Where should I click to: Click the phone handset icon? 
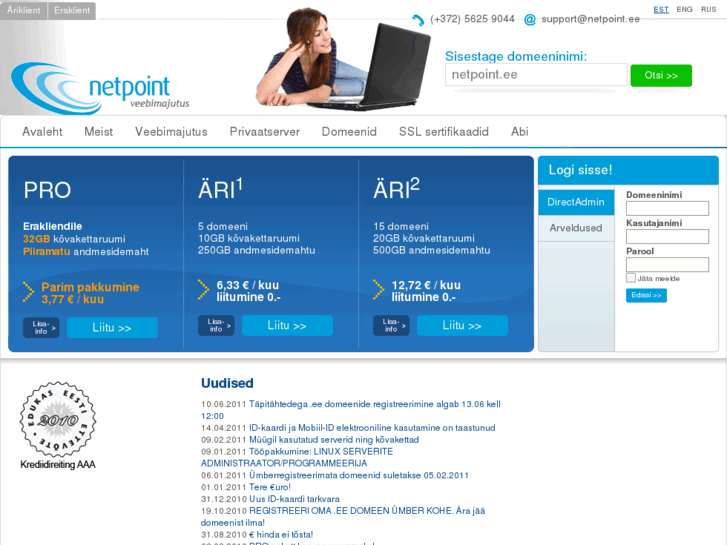click(418, 20)
